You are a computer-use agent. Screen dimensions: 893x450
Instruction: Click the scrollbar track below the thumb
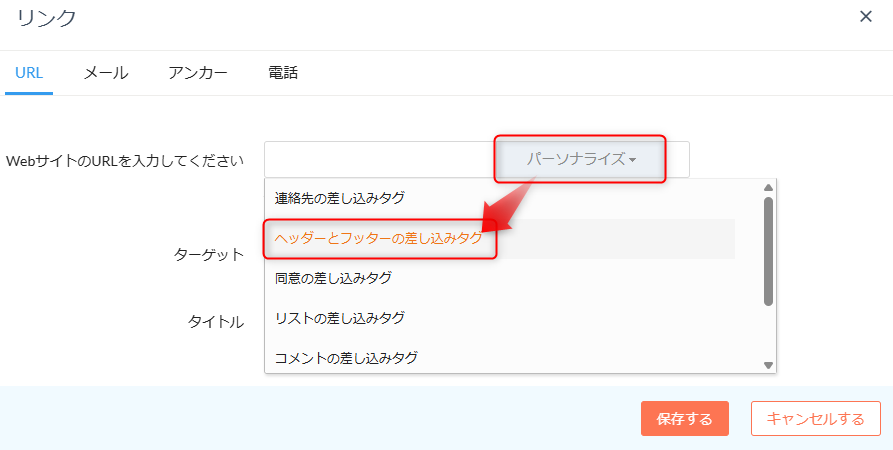(x=768, y=332)
